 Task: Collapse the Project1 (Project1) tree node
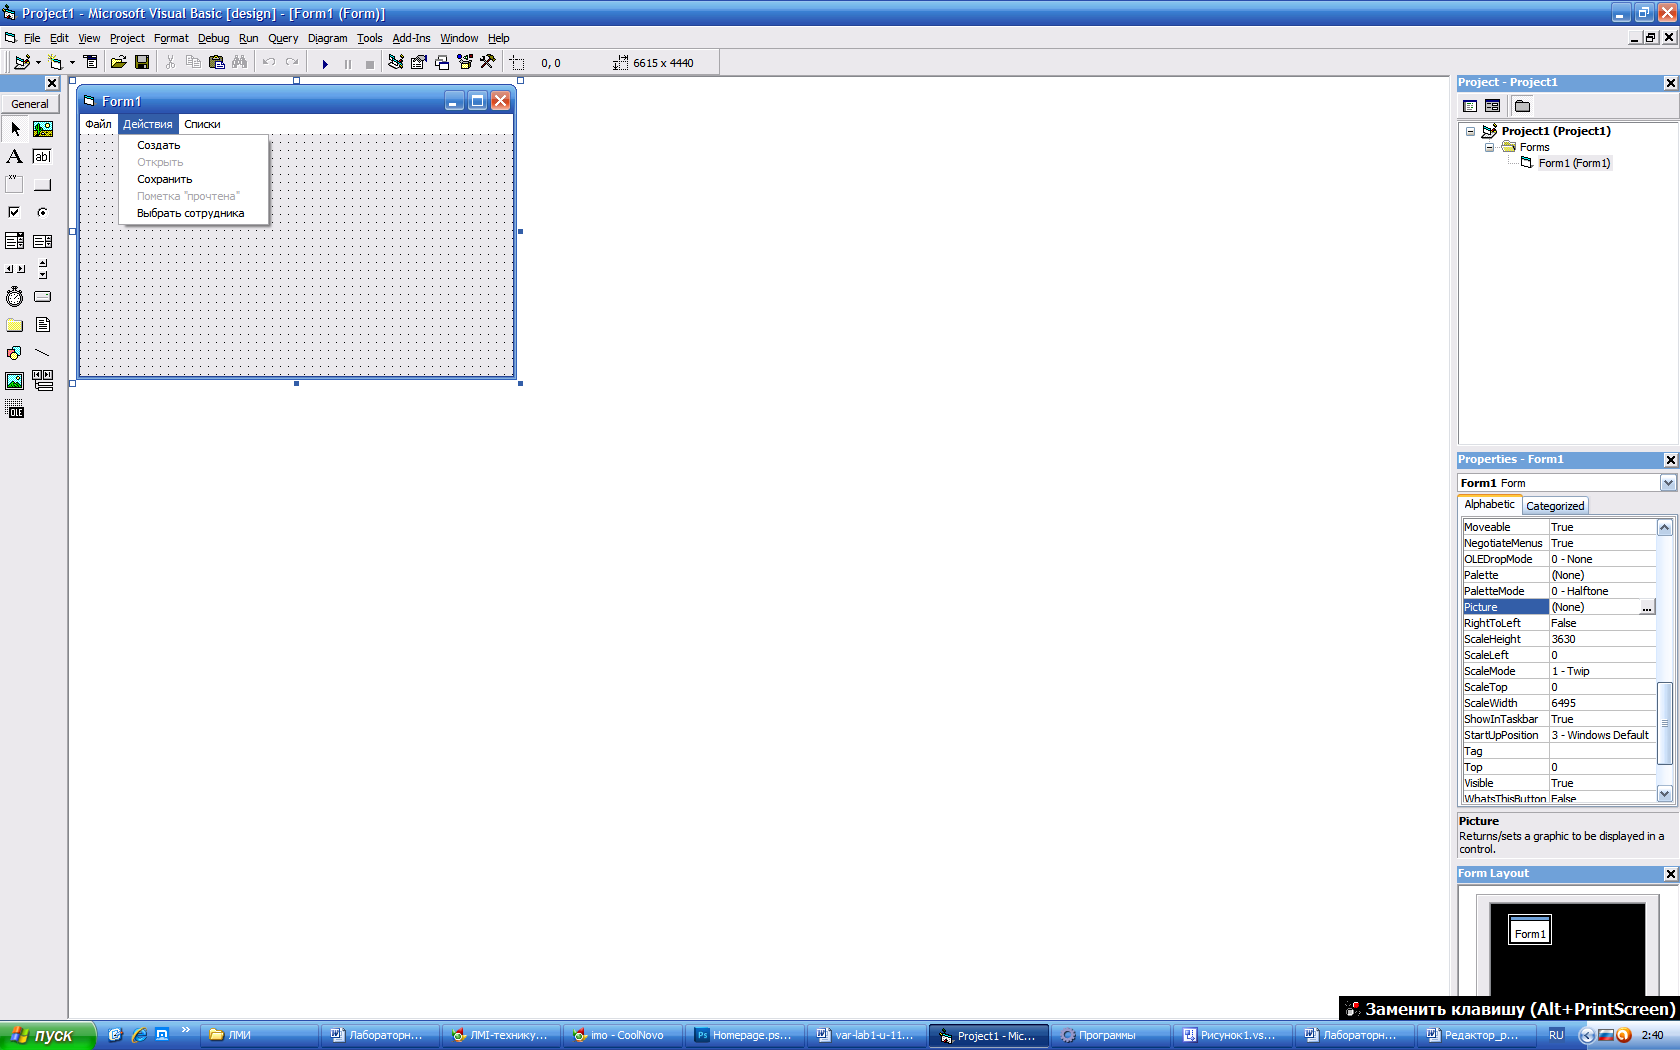1470,132
